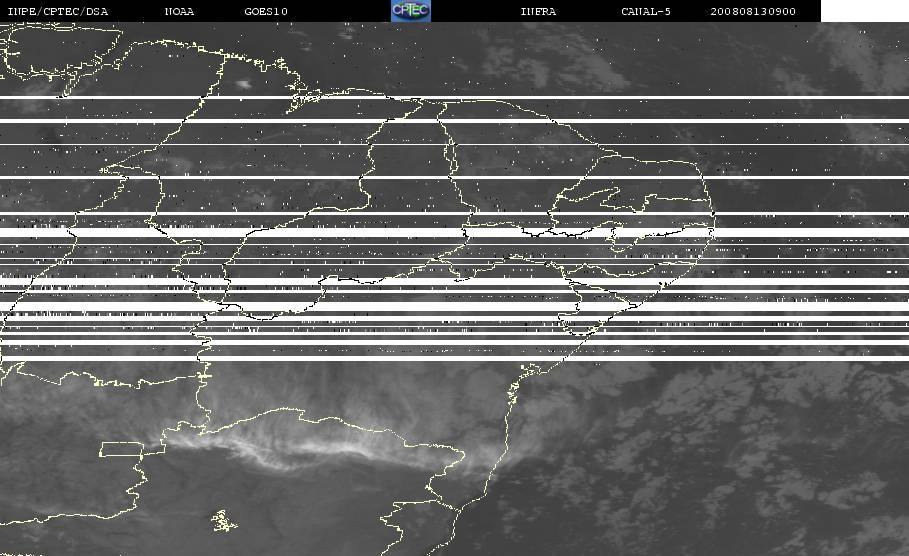Click the 200808130900 timestamp

(752, 11)
